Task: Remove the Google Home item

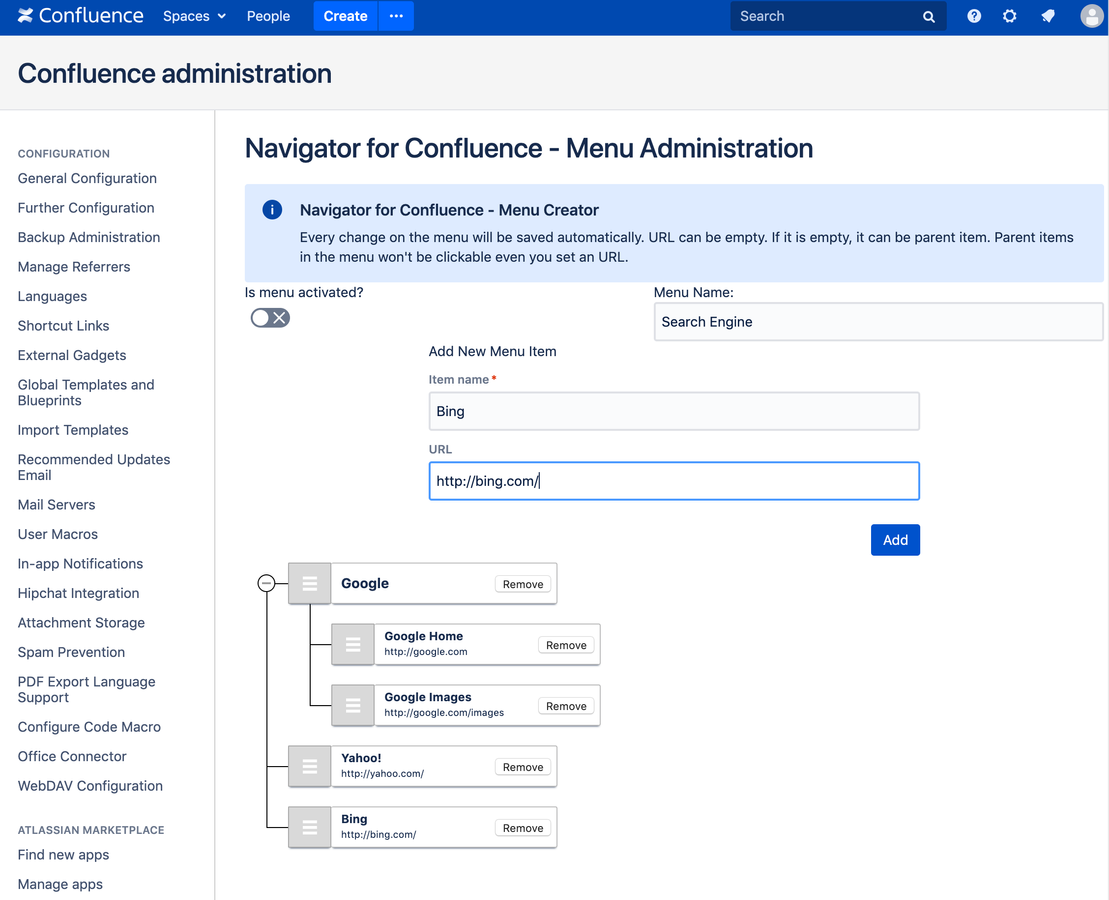Action: tap(566, 645)
